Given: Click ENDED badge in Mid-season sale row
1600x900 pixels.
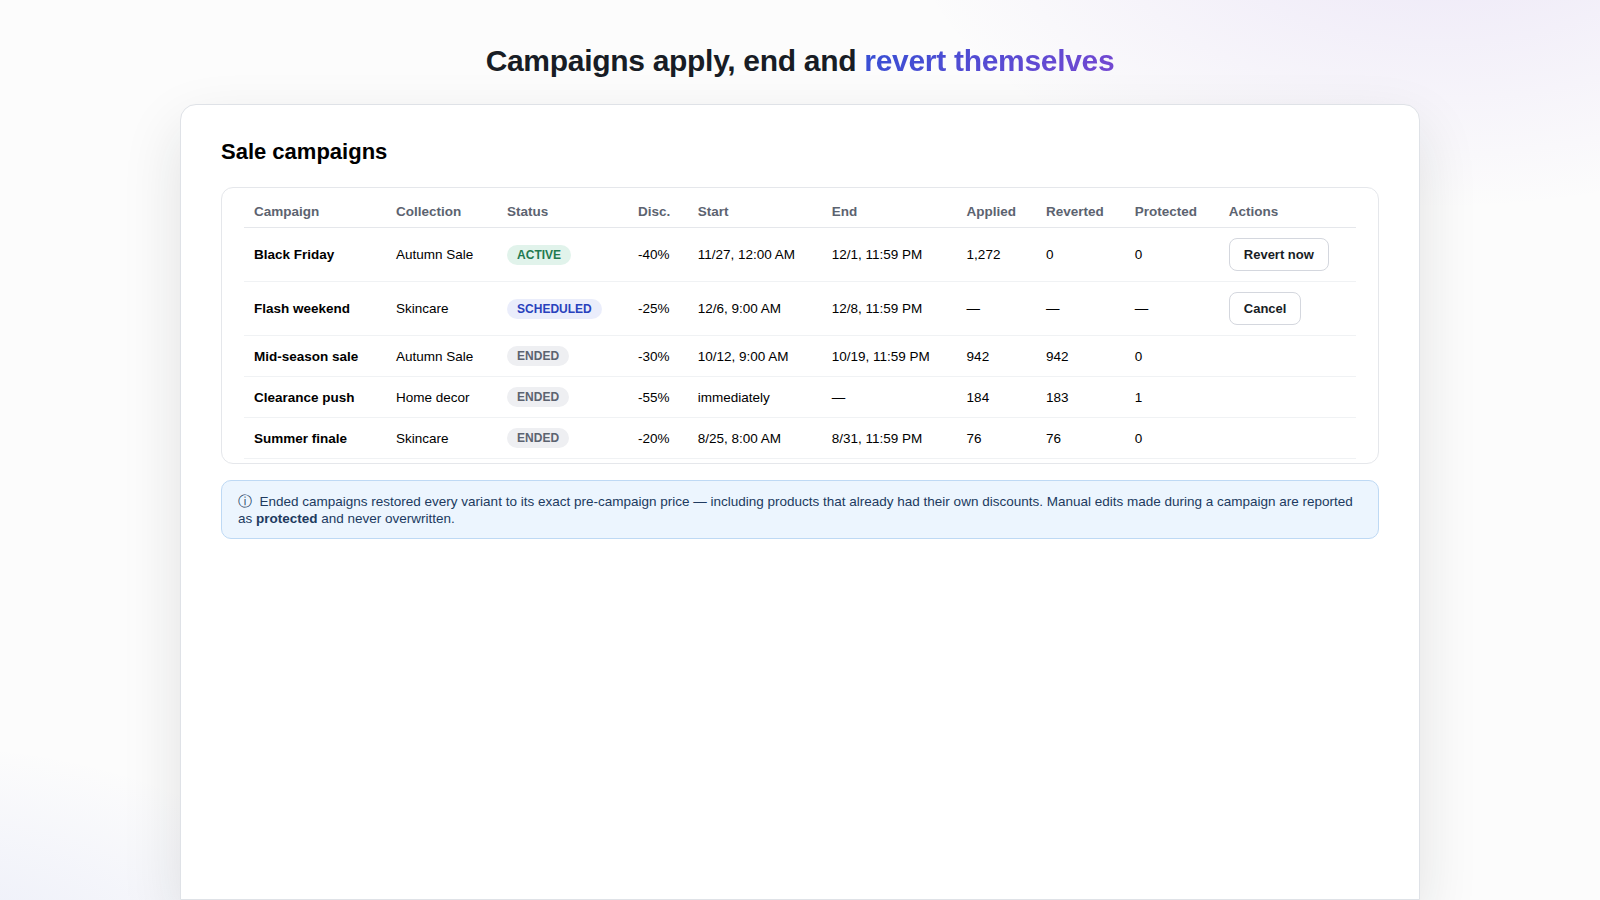Looking at the screenshot, I should [x=538, y=356].
